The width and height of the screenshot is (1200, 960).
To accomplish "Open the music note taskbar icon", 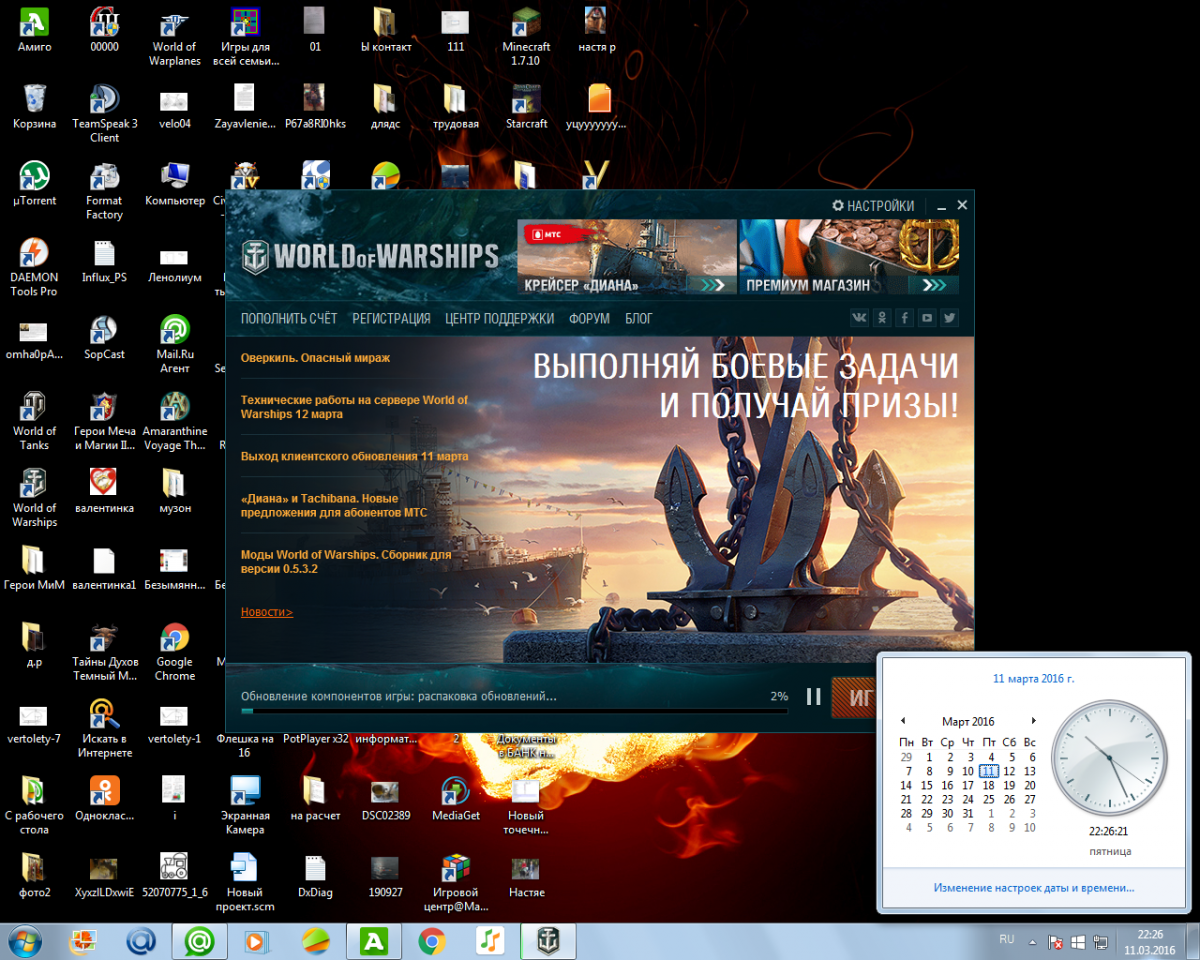I will coord(490,941).
